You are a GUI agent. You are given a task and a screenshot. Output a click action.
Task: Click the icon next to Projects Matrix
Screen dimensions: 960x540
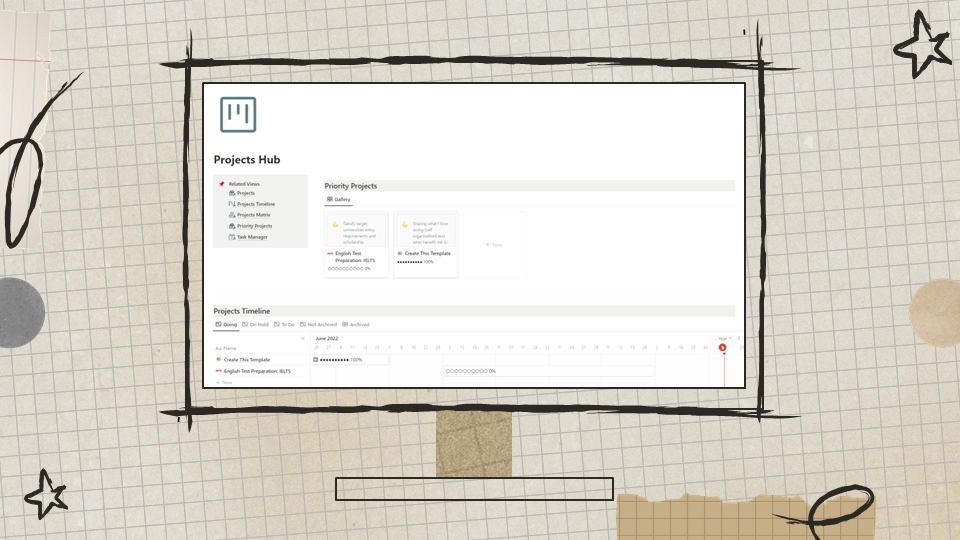click(232, 215)
